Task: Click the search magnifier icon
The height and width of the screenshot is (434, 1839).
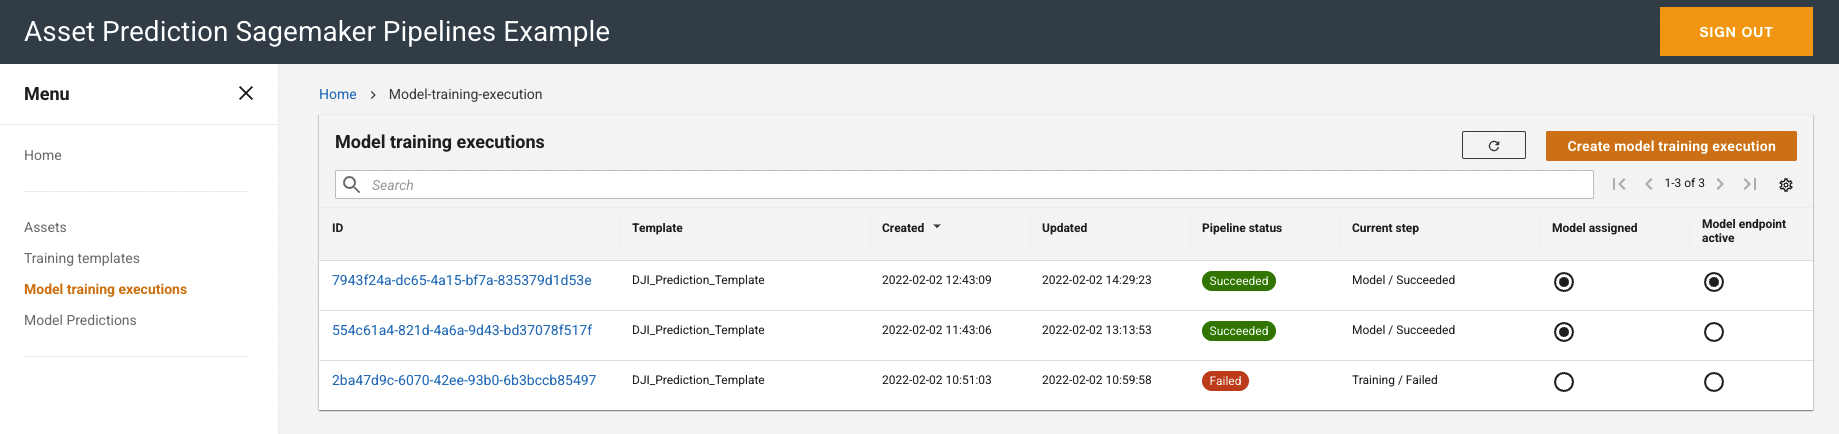Action: pyautogui.click(x=352, y=184)
